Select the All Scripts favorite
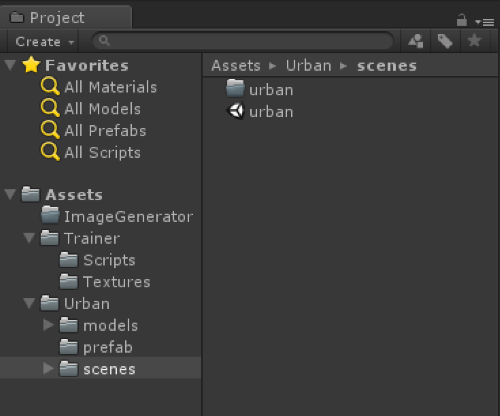This screenshot has height=416, width=500. click(103, 153)
